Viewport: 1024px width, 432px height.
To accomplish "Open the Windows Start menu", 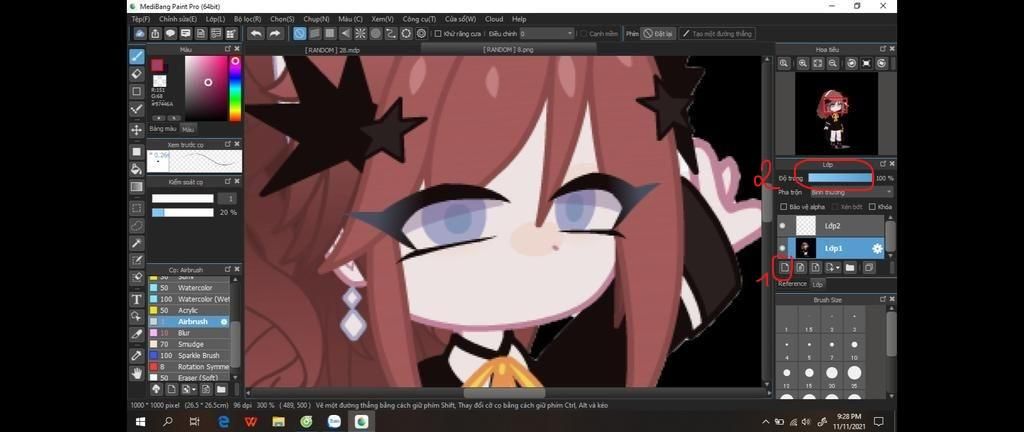I will point(140,422).
